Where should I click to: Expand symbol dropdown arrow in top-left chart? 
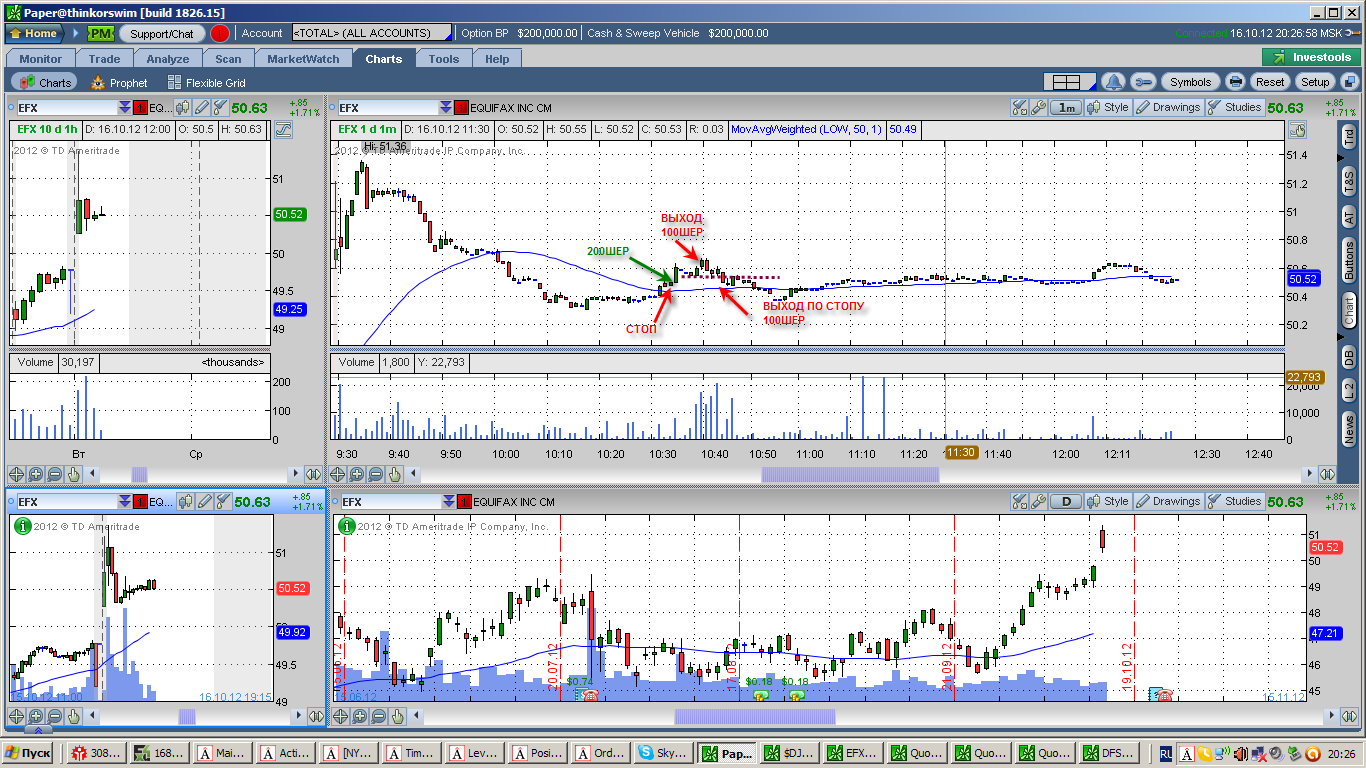click(124, 108)
